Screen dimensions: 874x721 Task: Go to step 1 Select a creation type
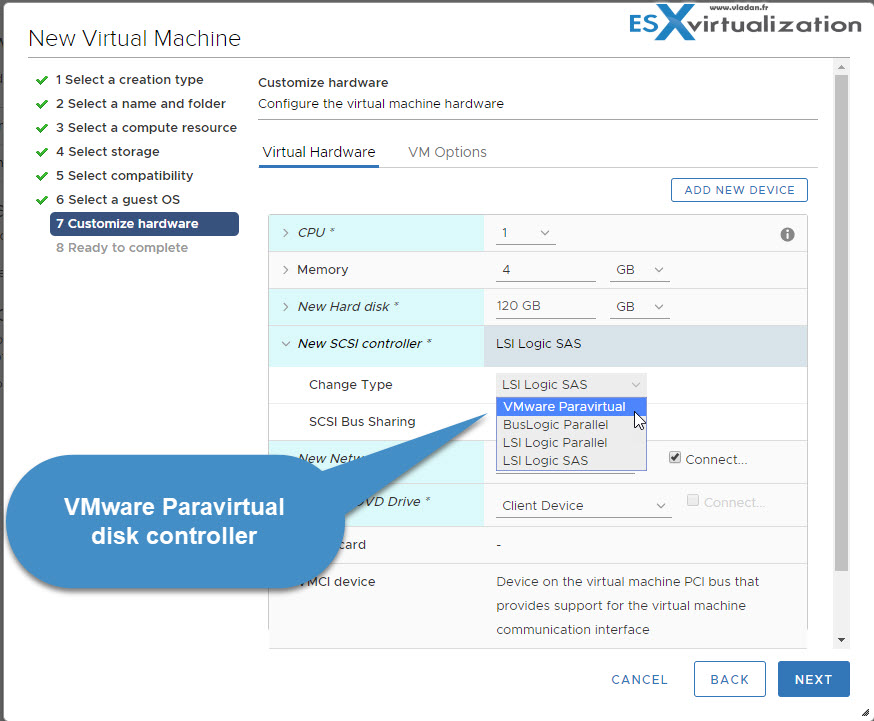point(129,80)
